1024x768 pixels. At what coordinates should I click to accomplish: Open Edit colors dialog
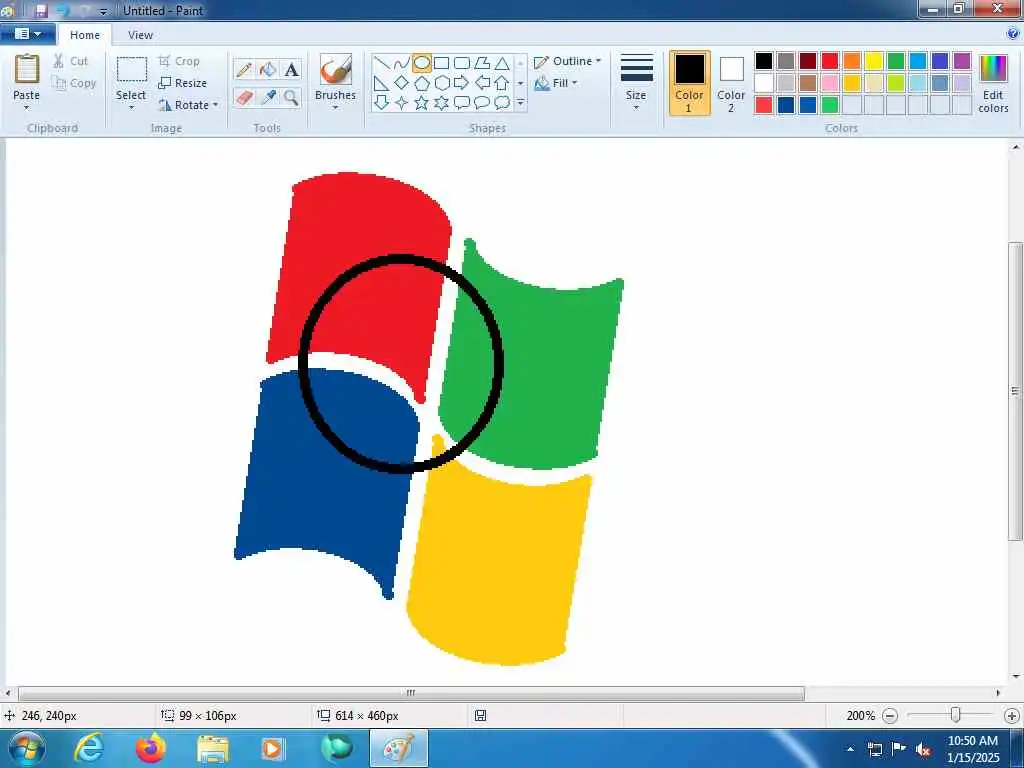[x=993, y=83]
